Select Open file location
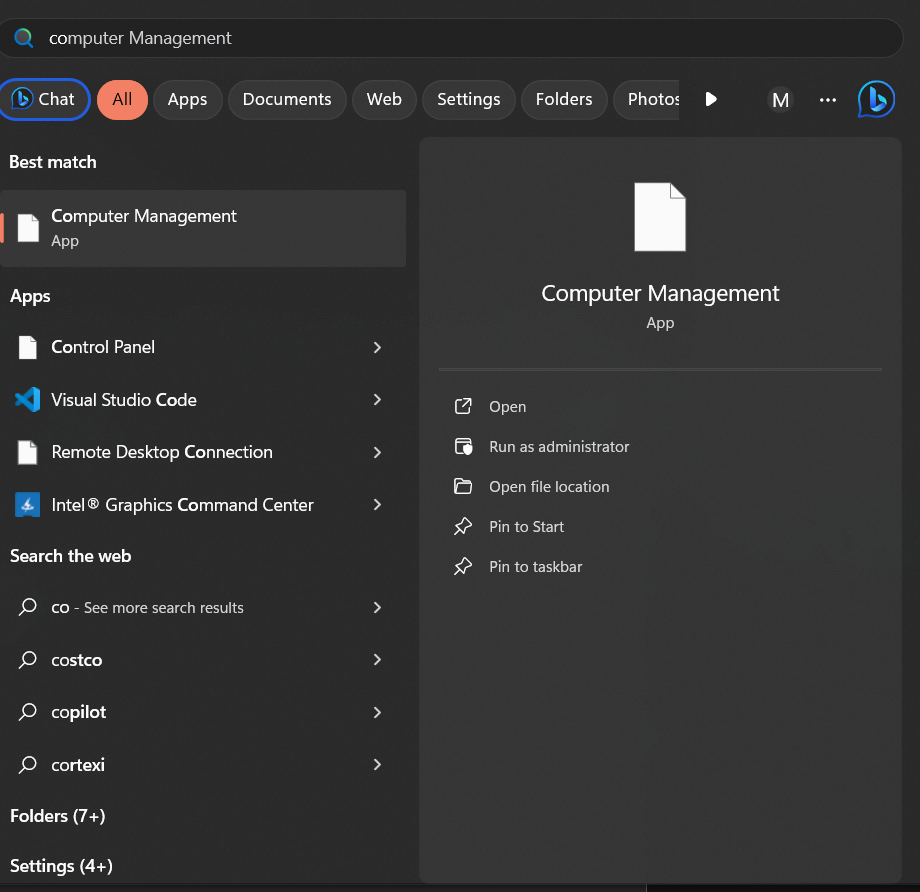The image size is (920, 892). pyautogui.click(x=549, y=487)
